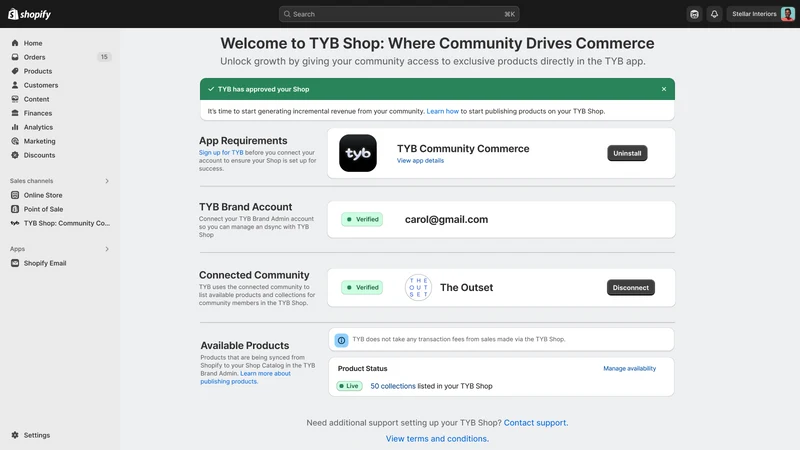The image size is (800, 450).
Task: Click the search magnifier icon
Action: tap(287, 14)
